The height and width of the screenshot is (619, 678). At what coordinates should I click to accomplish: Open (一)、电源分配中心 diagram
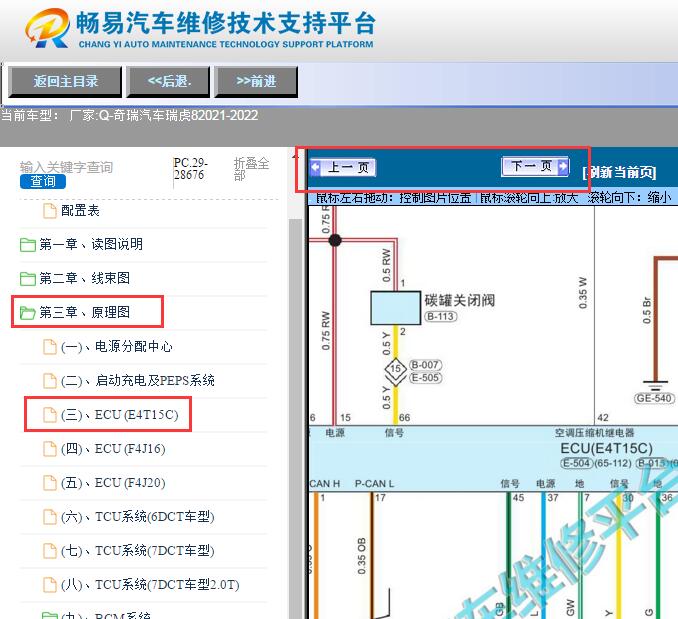pos(116,346)
